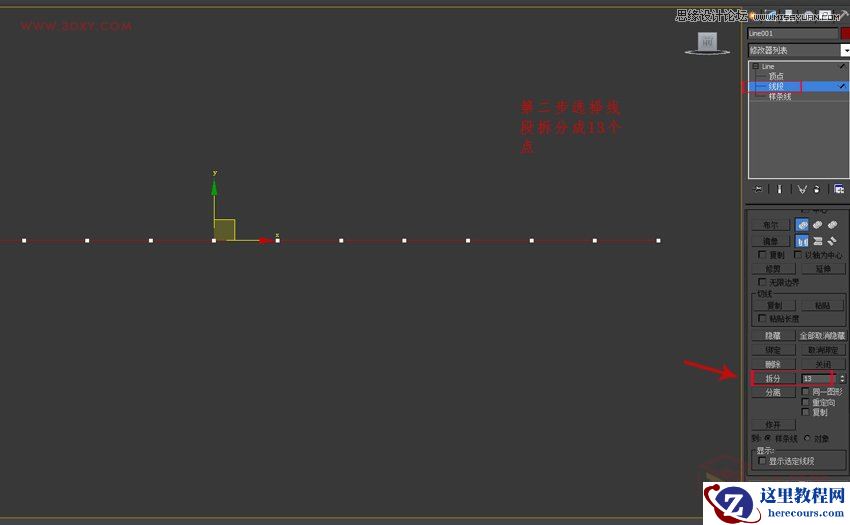Select the 样条线 radio option
The image size is (850, 525).
click(x=768, y=438)
